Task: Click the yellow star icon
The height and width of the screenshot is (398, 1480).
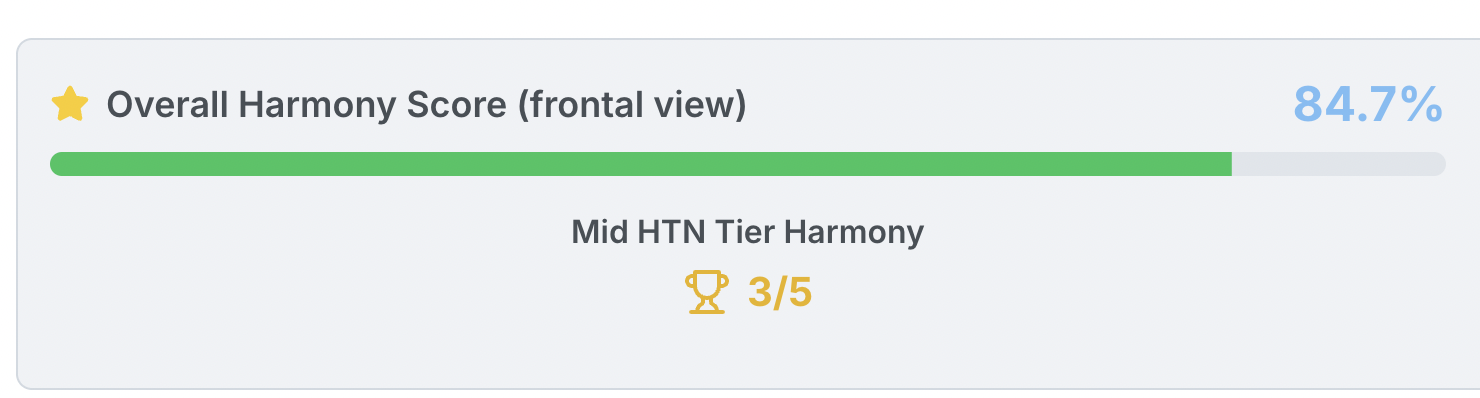Action: pos(70,104)
